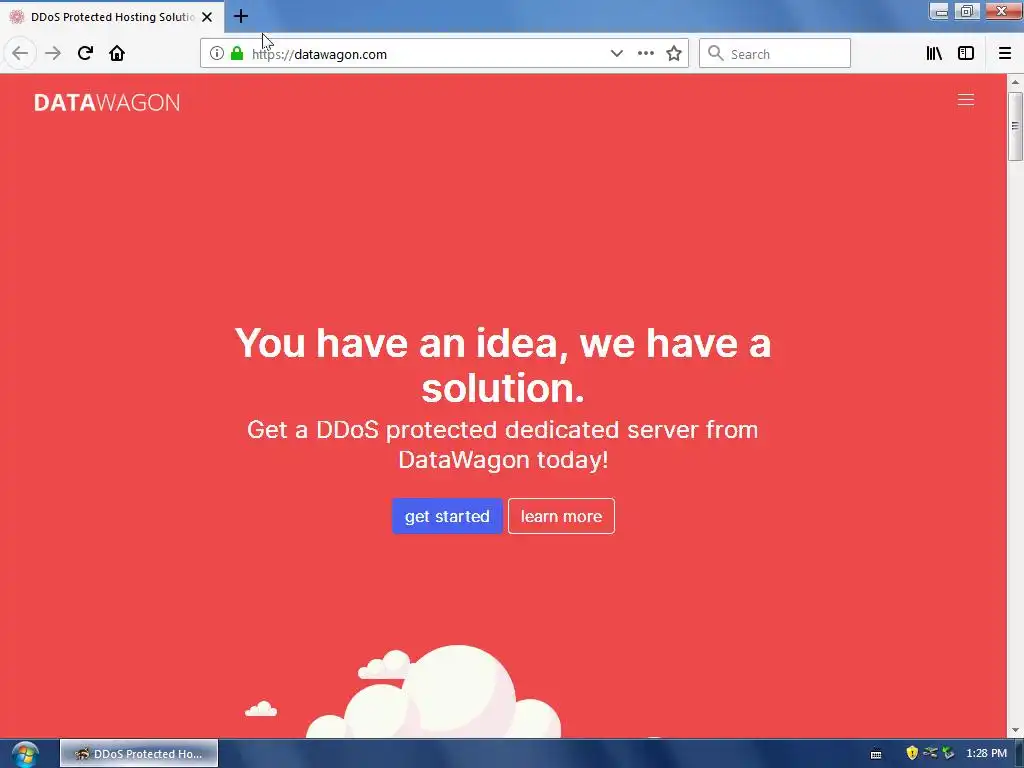
Task: Click the page scrollbar up arrow
Action: tap(1015, 82)
